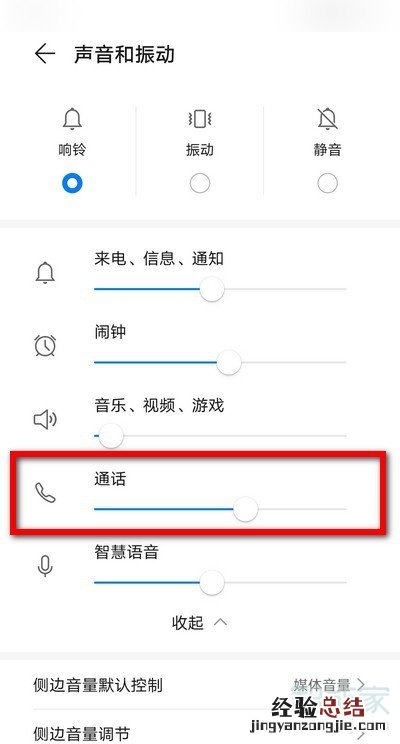Open 侧边音量默认控制 媒体音量 option
The image size is (400, 744).
[200, 685]
